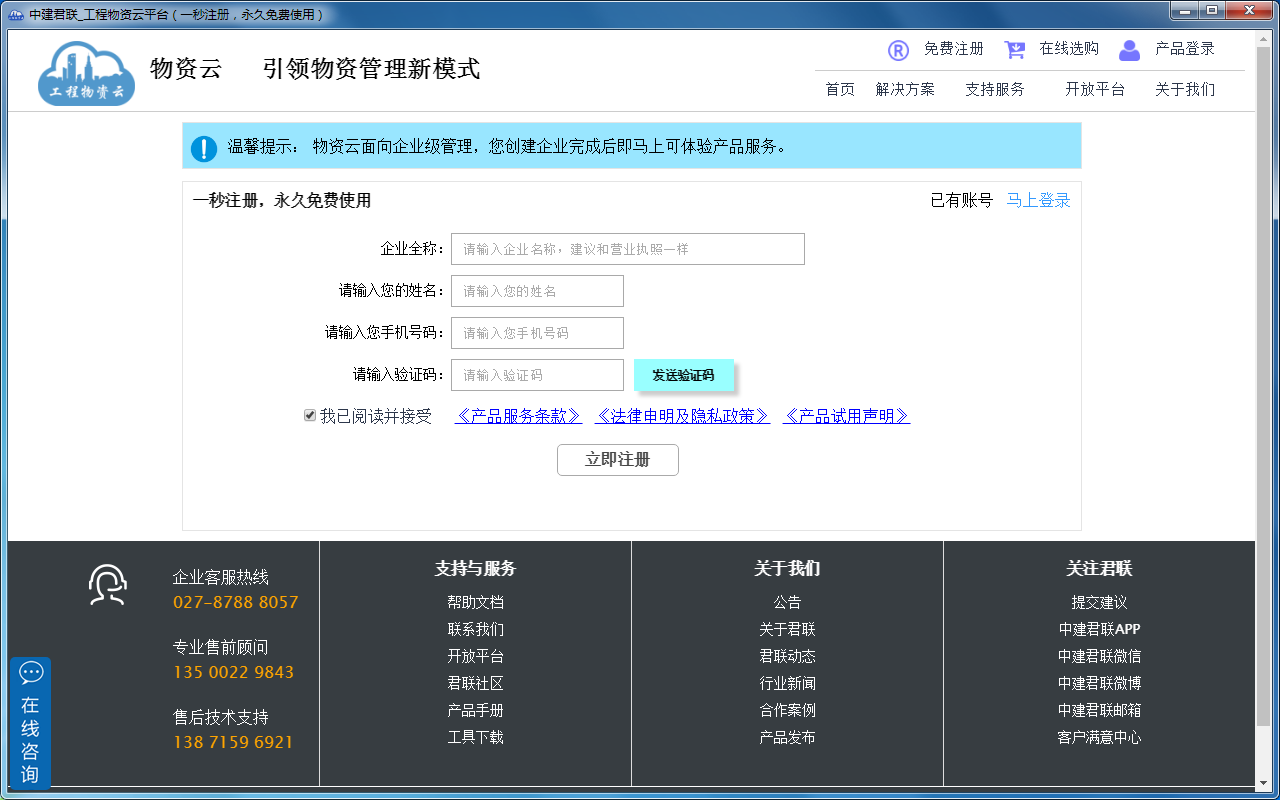Click 马上登录 for existing accounts
Image resolution: width=1280 pixels, height=800 pixels.
(1038, 200)
